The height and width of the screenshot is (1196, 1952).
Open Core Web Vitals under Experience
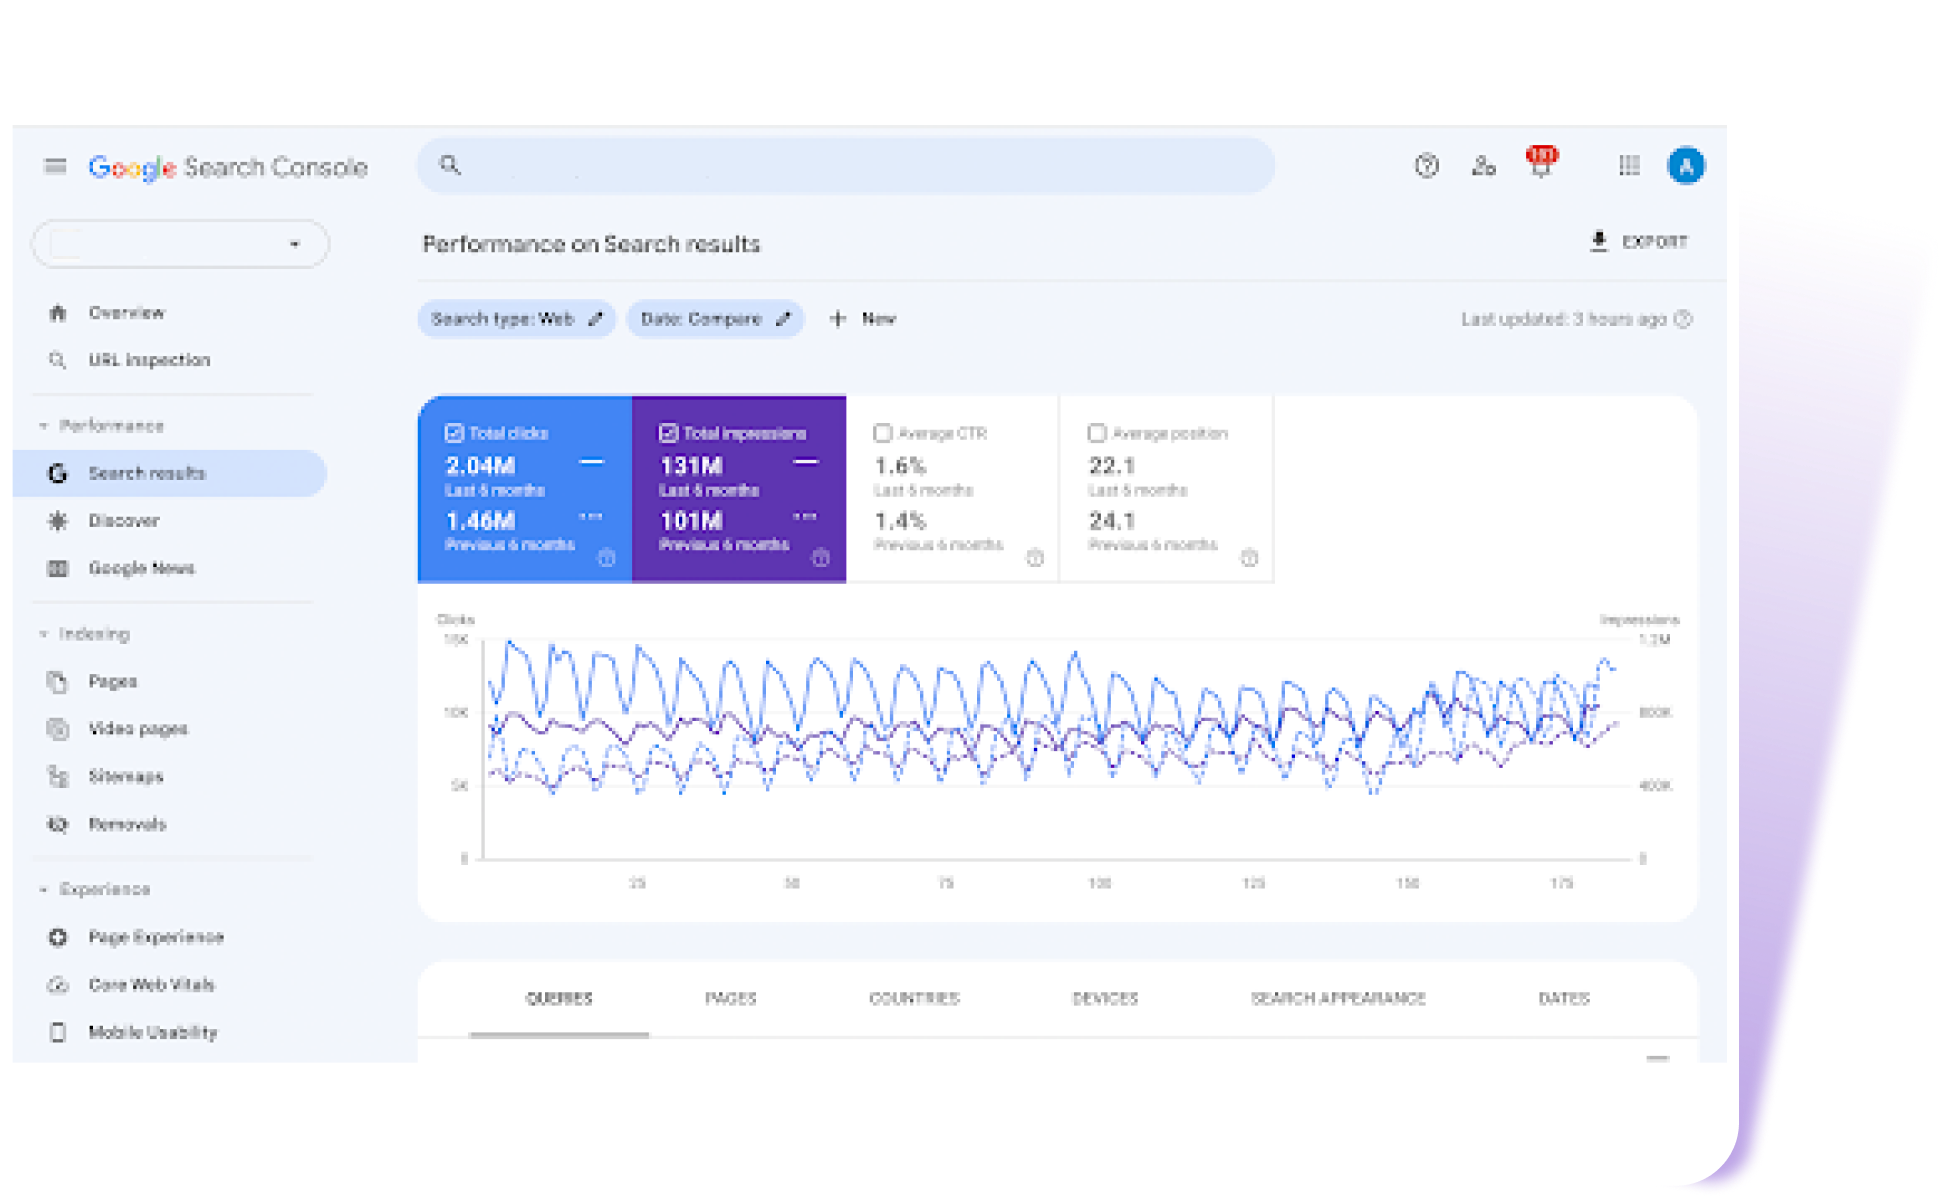click(x=151, y=985)
